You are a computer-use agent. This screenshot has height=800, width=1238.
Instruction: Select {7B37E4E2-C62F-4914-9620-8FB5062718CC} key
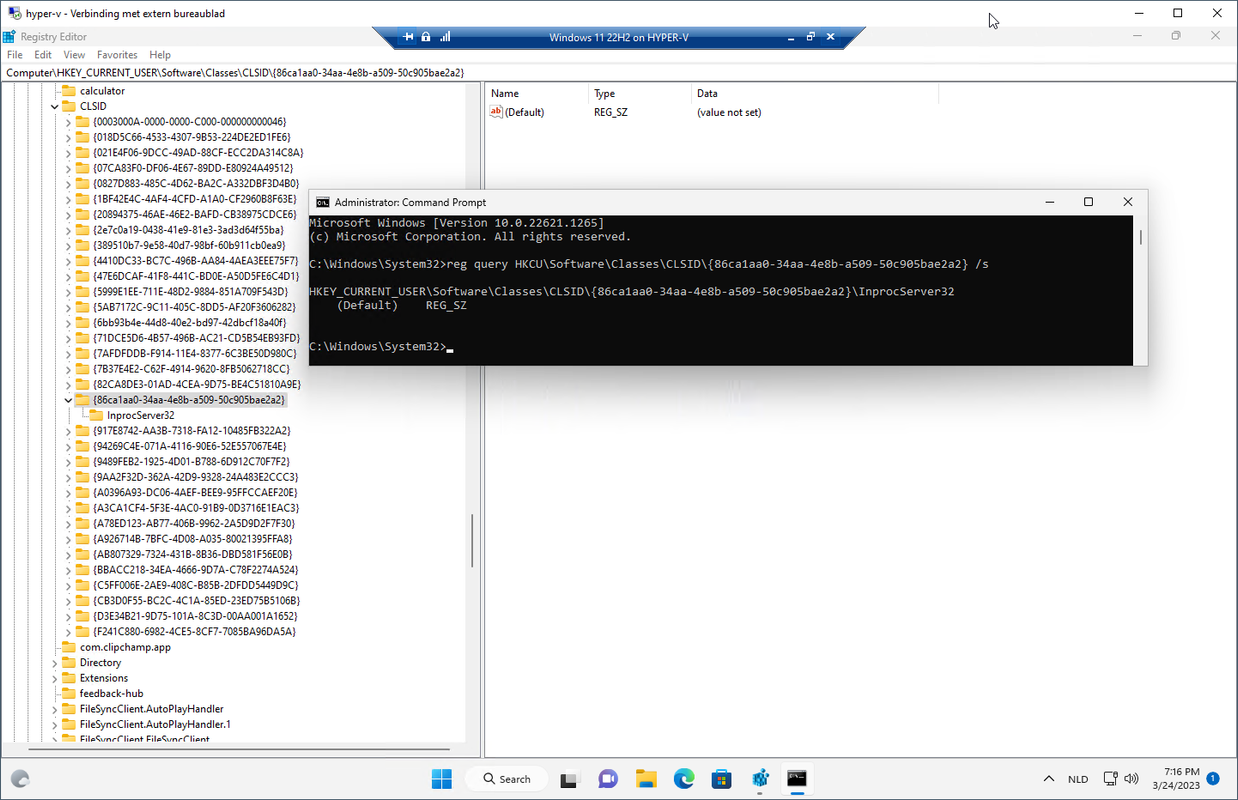(x=191, y=369)
